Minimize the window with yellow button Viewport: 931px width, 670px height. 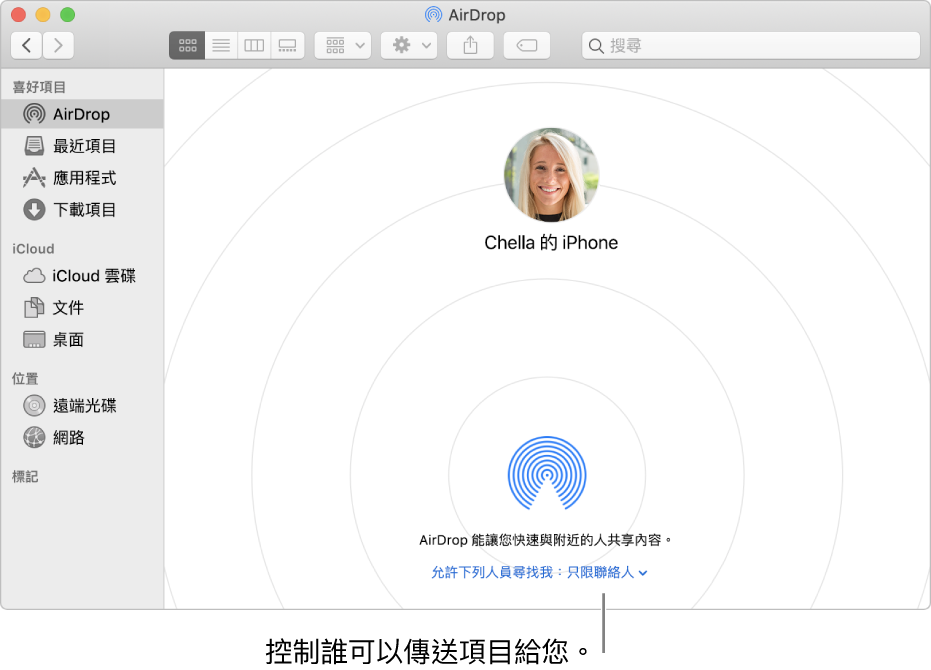(43, 15)
